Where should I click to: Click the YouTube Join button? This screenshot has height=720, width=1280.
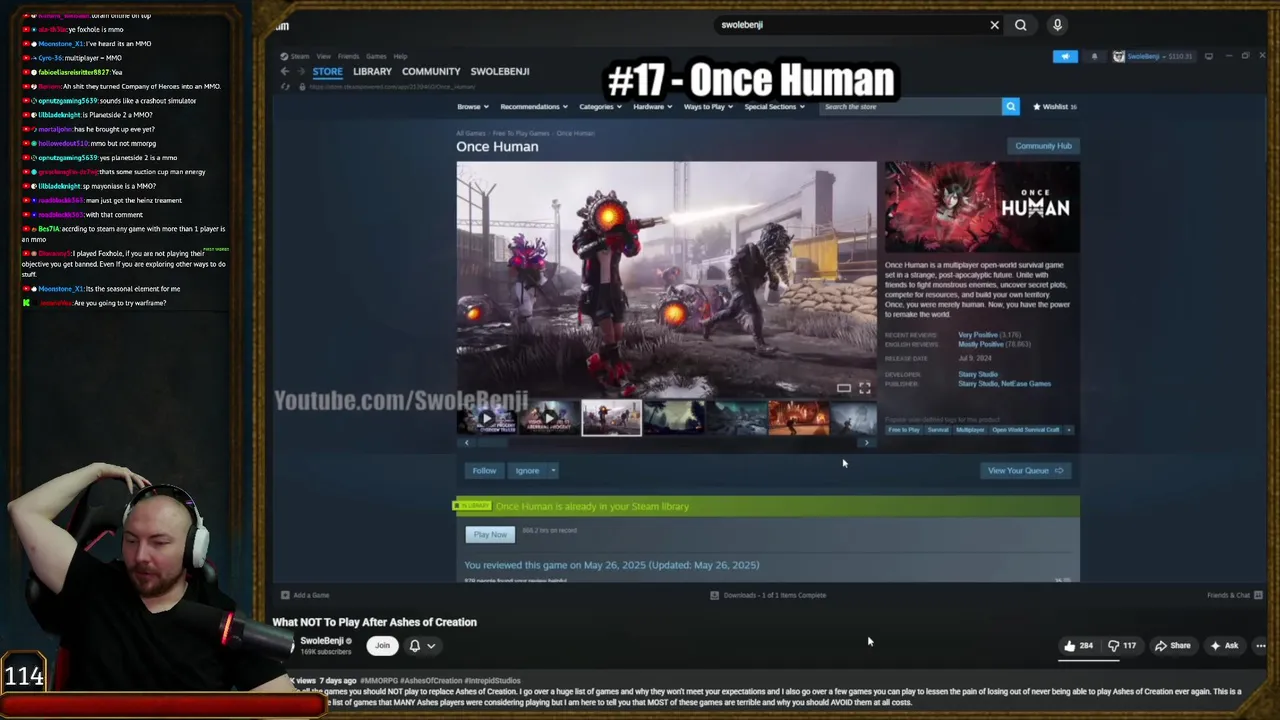click(x=382, y=646)
